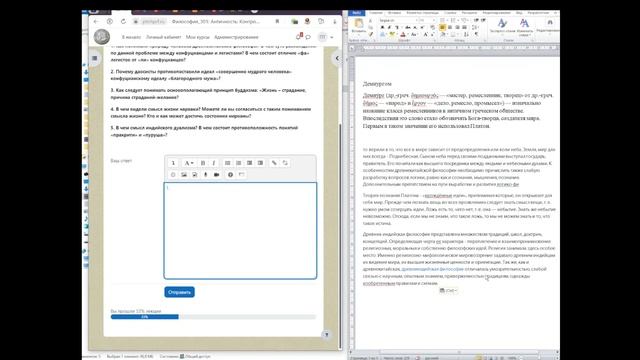Insert unordered list in the answer editor

[227, 163]
